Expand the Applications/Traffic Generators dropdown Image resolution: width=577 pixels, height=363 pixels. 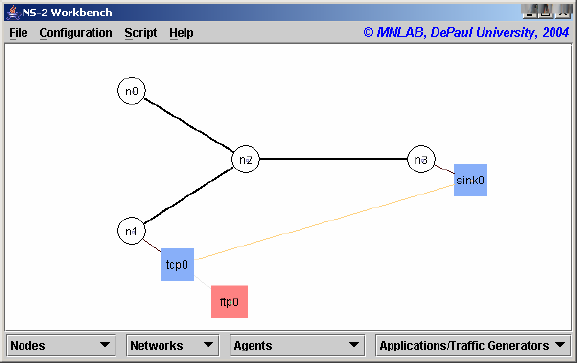click(473, 345)
